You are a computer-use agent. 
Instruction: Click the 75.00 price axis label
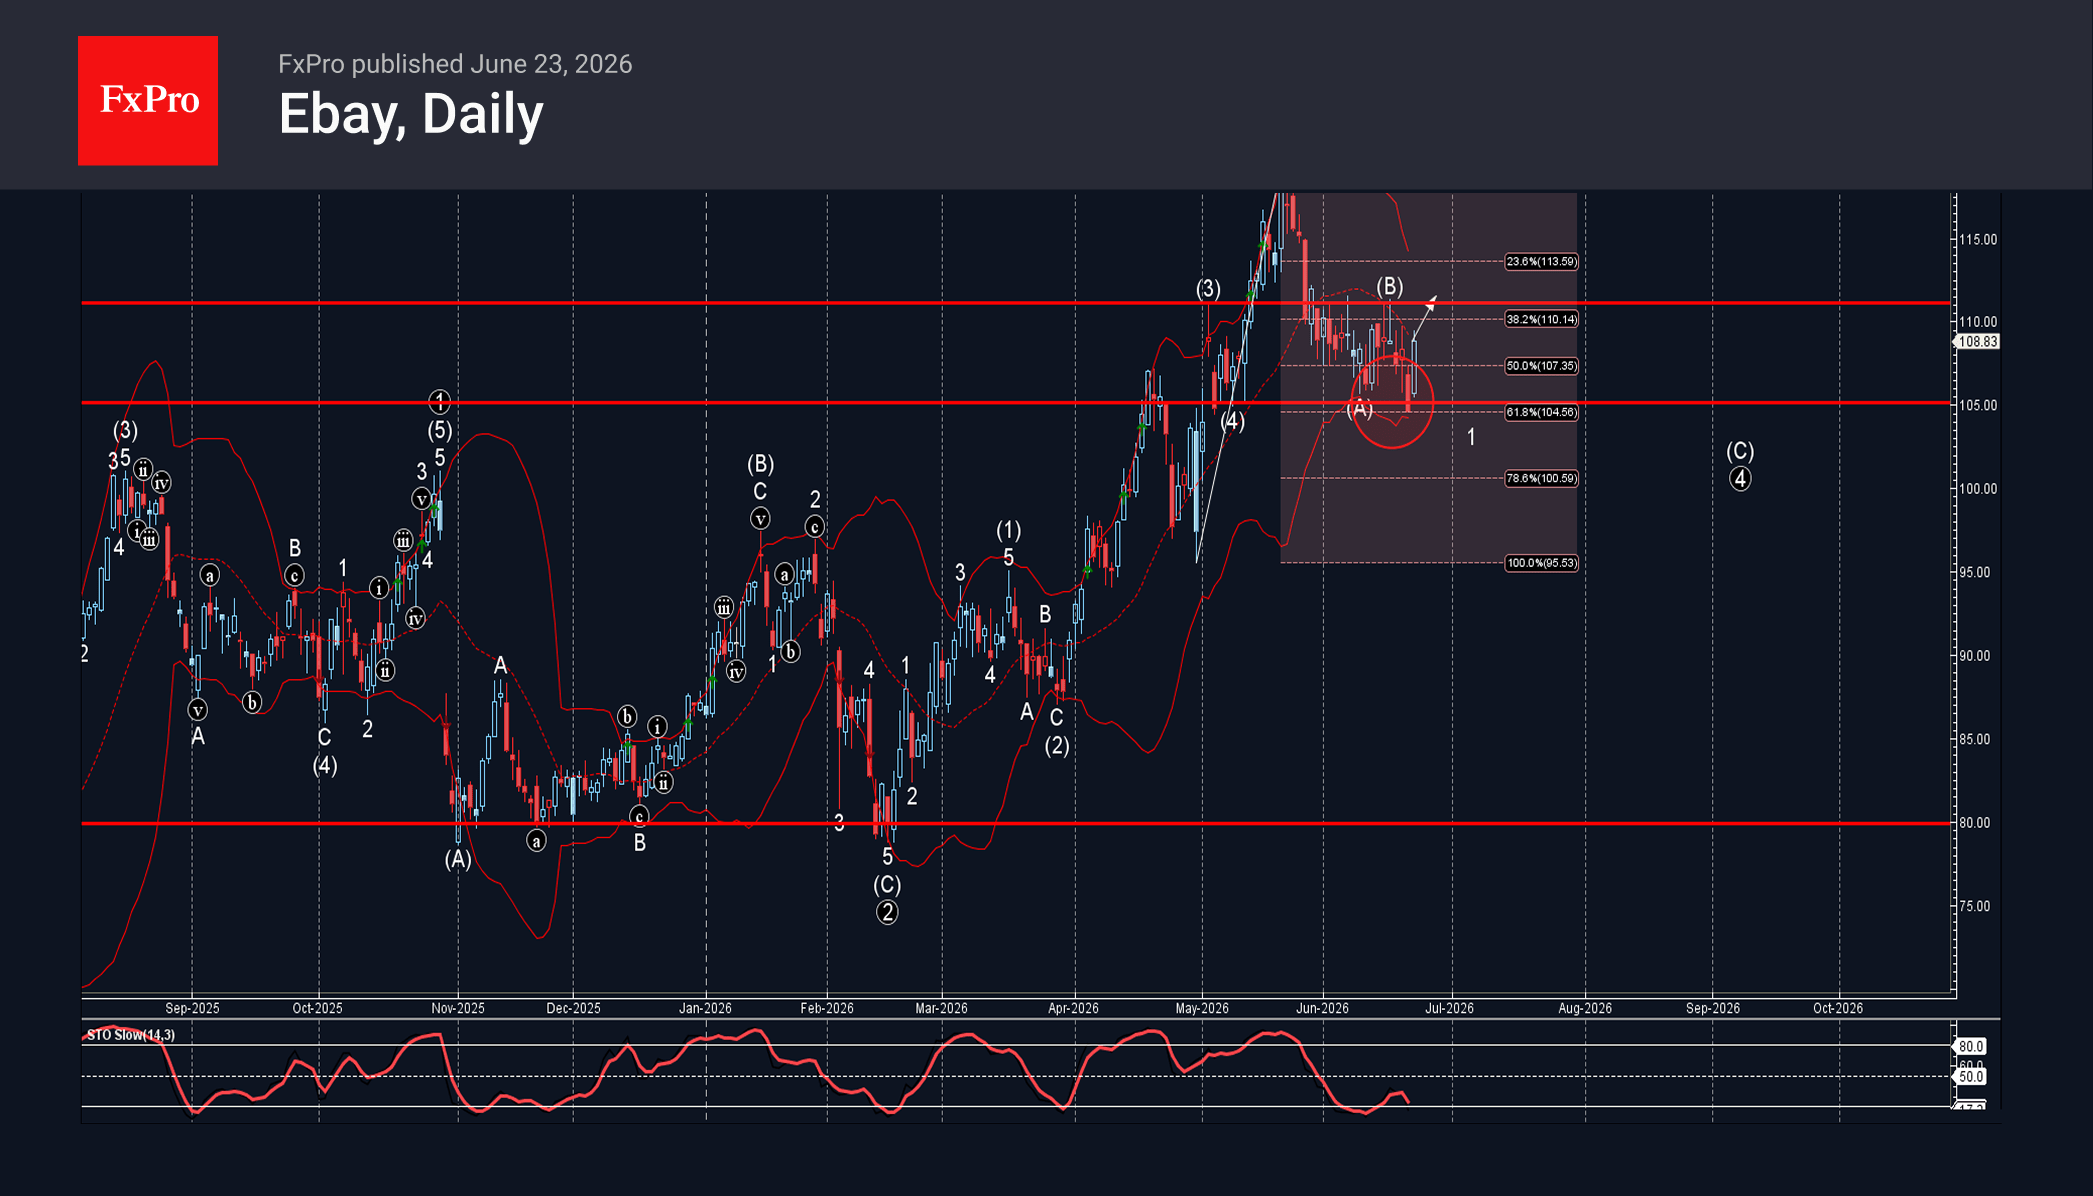point(1975,907)
